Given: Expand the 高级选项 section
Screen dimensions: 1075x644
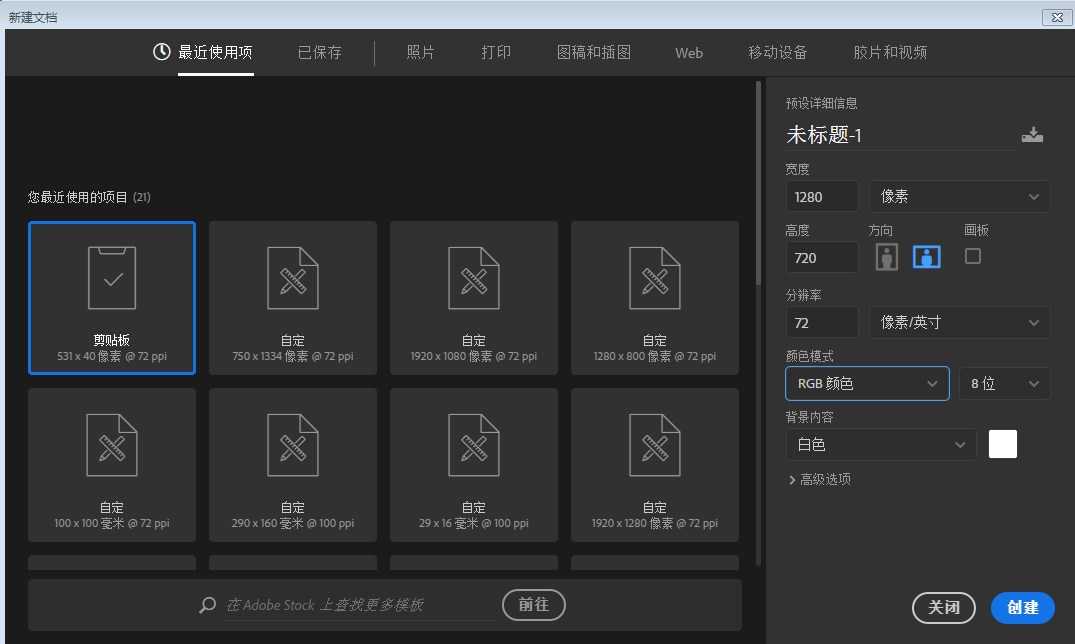Looking at the screenshot, I should [820, 479].
